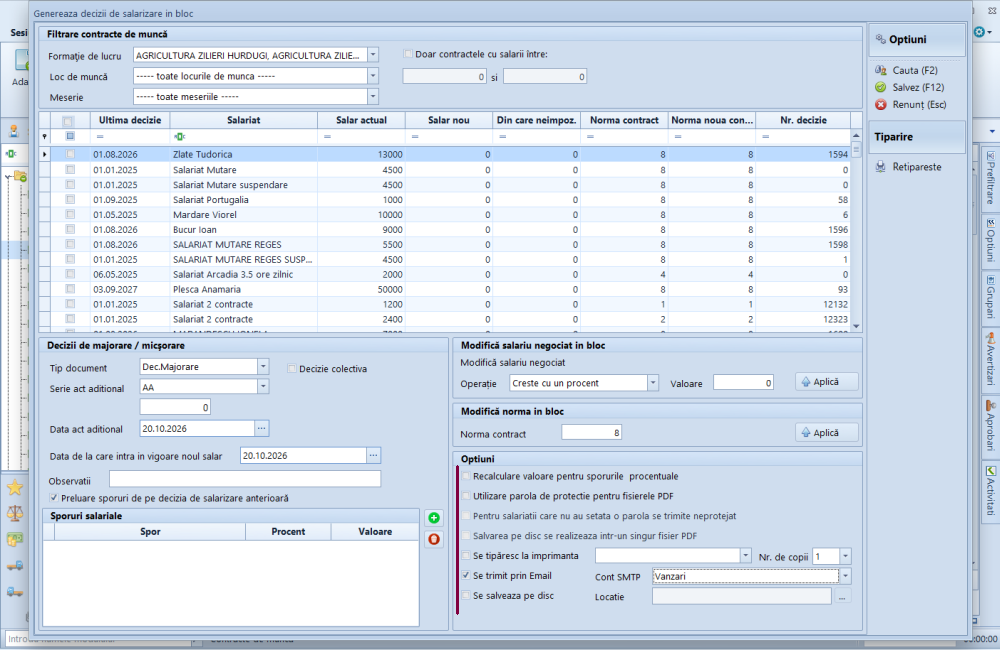Click the Salariat column header
This screenshot has width=1000, height=650.
[x=244, y=120]
